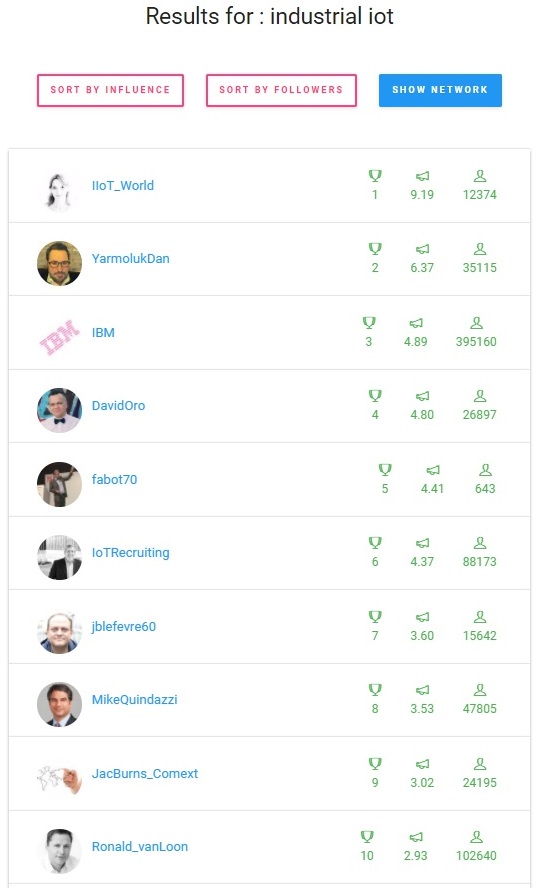The image size is (538, 888).
Task: Click MikeQuindazzi's avatar photo
Action: (59, 704)
